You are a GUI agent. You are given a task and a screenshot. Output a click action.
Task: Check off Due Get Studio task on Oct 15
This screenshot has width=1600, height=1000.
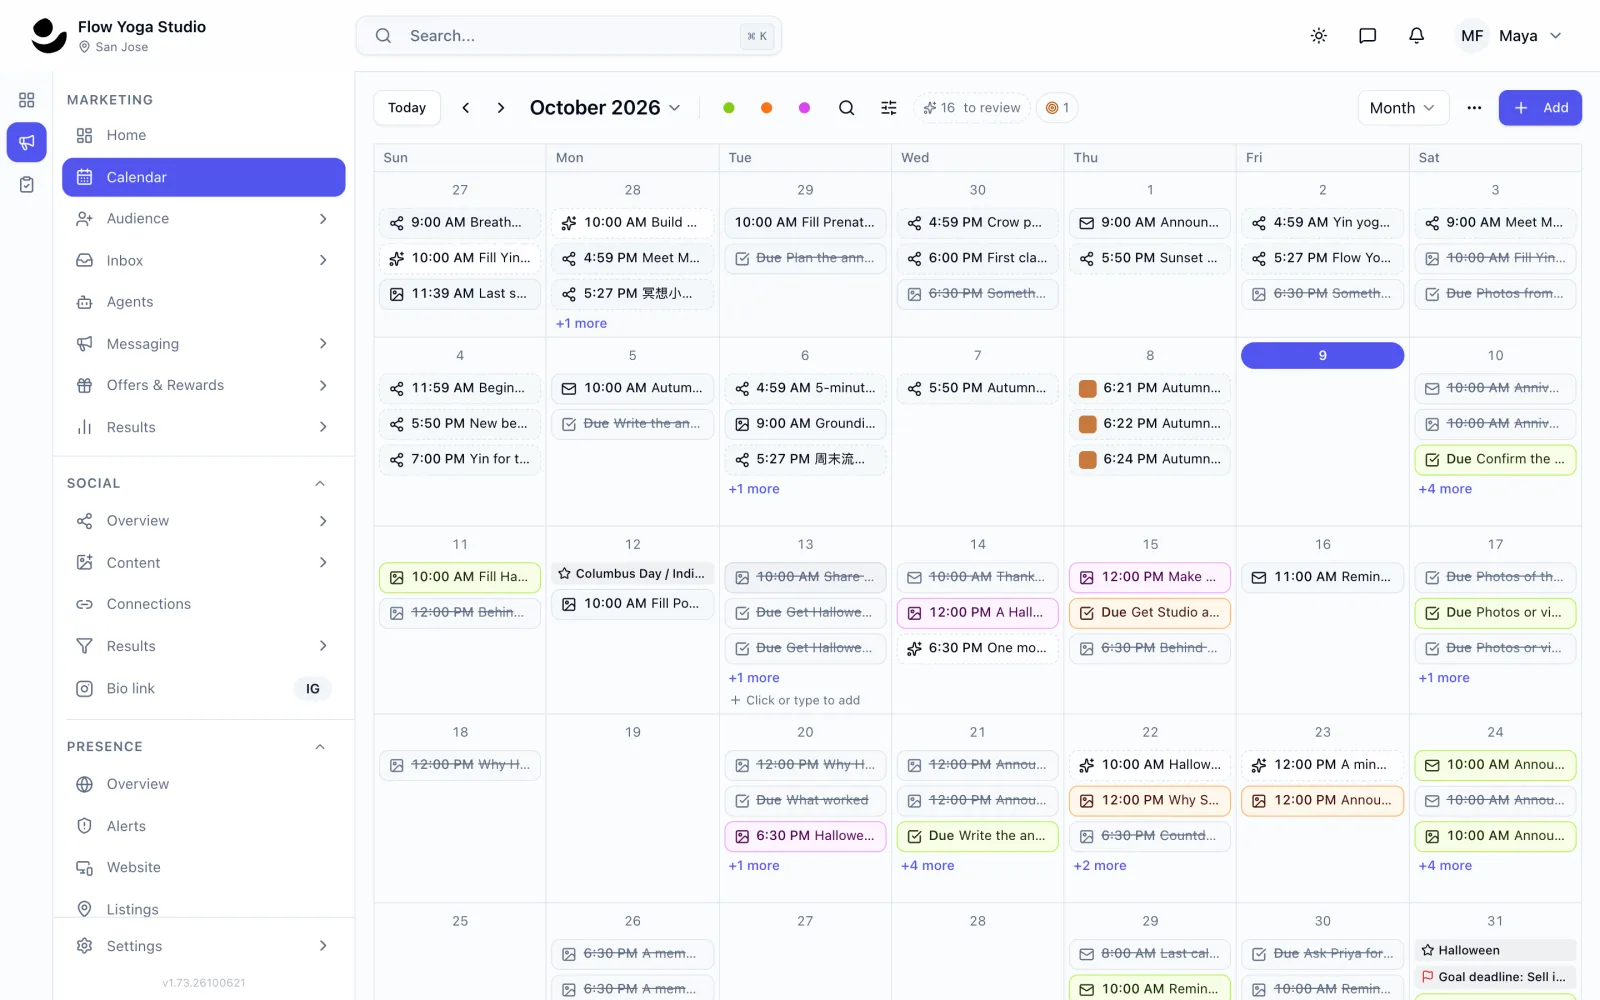pos(1087,613)
